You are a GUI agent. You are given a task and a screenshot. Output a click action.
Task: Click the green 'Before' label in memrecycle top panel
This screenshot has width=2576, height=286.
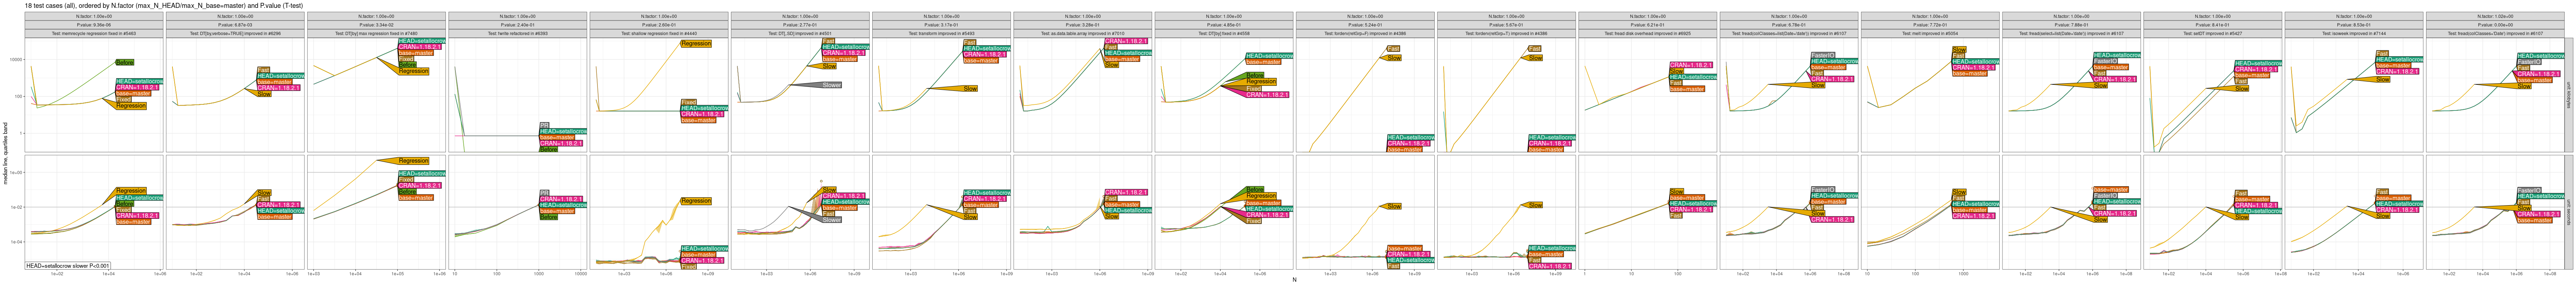125,62
